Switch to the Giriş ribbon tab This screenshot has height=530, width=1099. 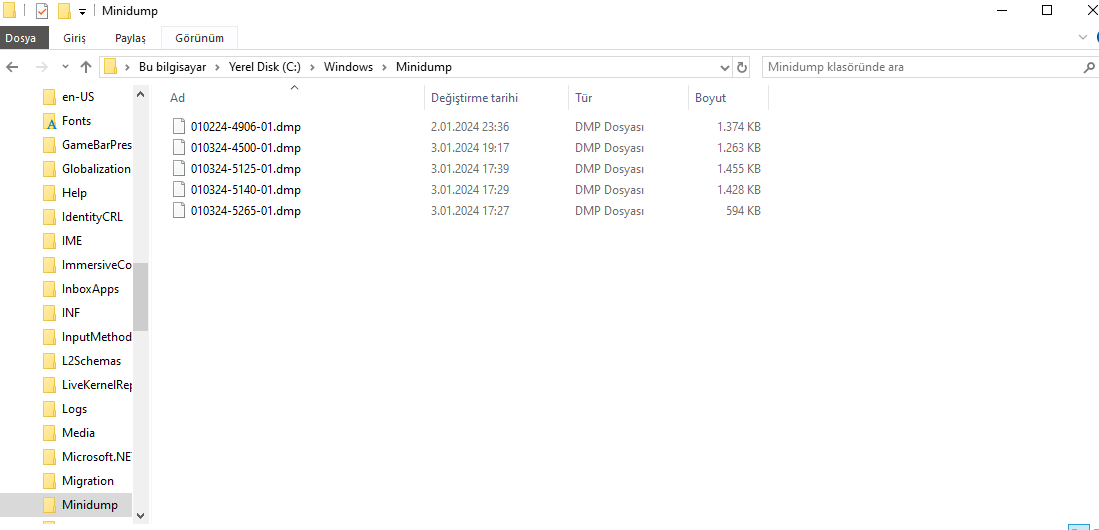tap(74, 38)
